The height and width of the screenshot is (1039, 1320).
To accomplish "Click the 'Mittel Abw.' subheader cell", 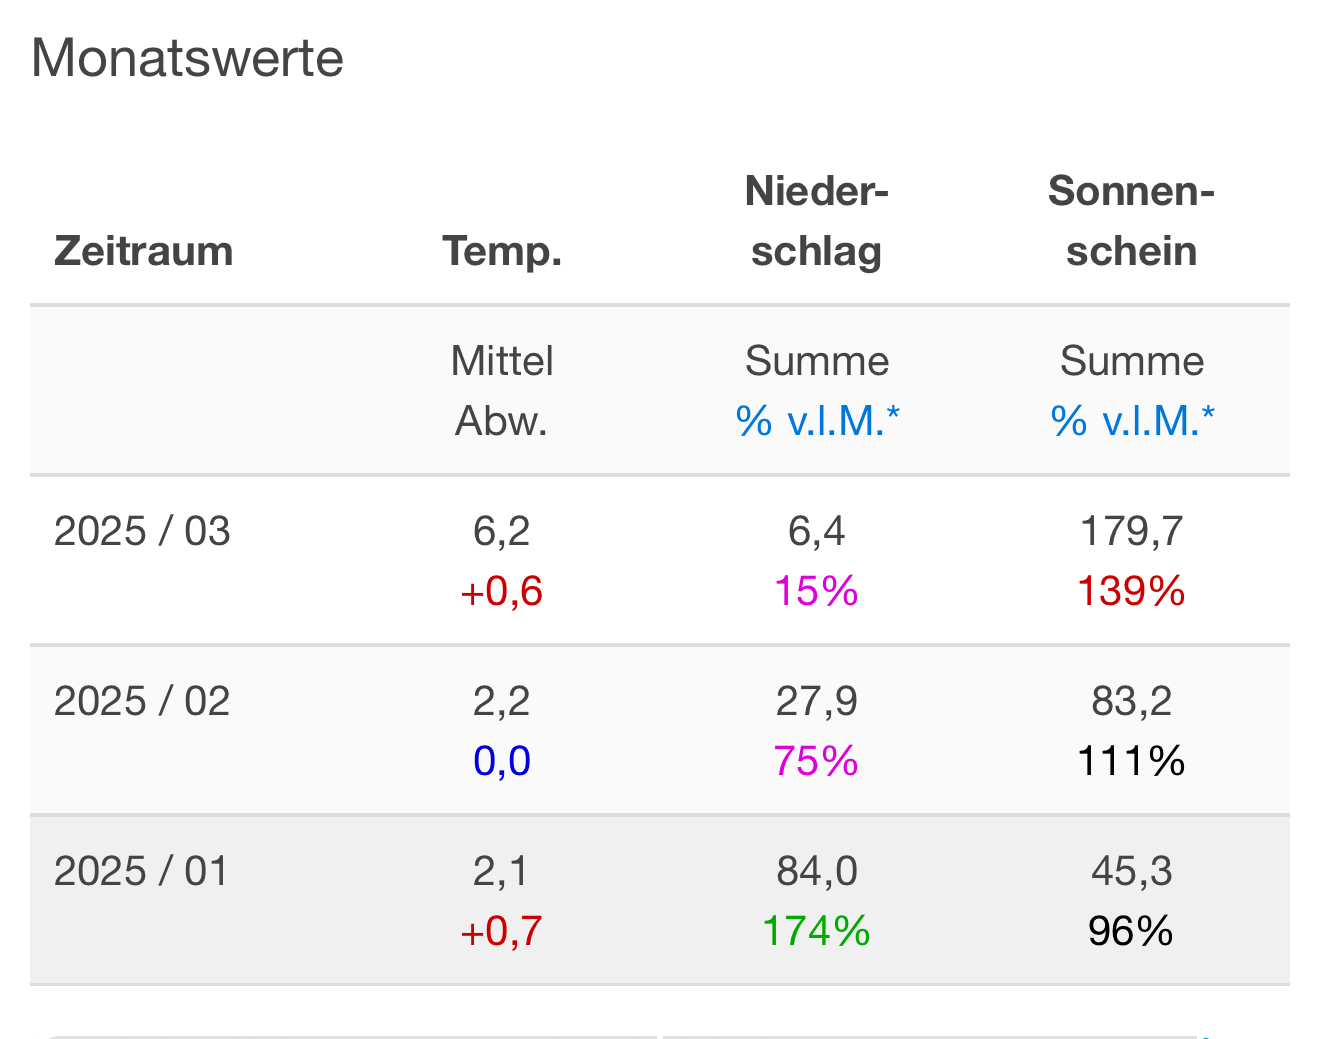I will (x=502, y=391).
